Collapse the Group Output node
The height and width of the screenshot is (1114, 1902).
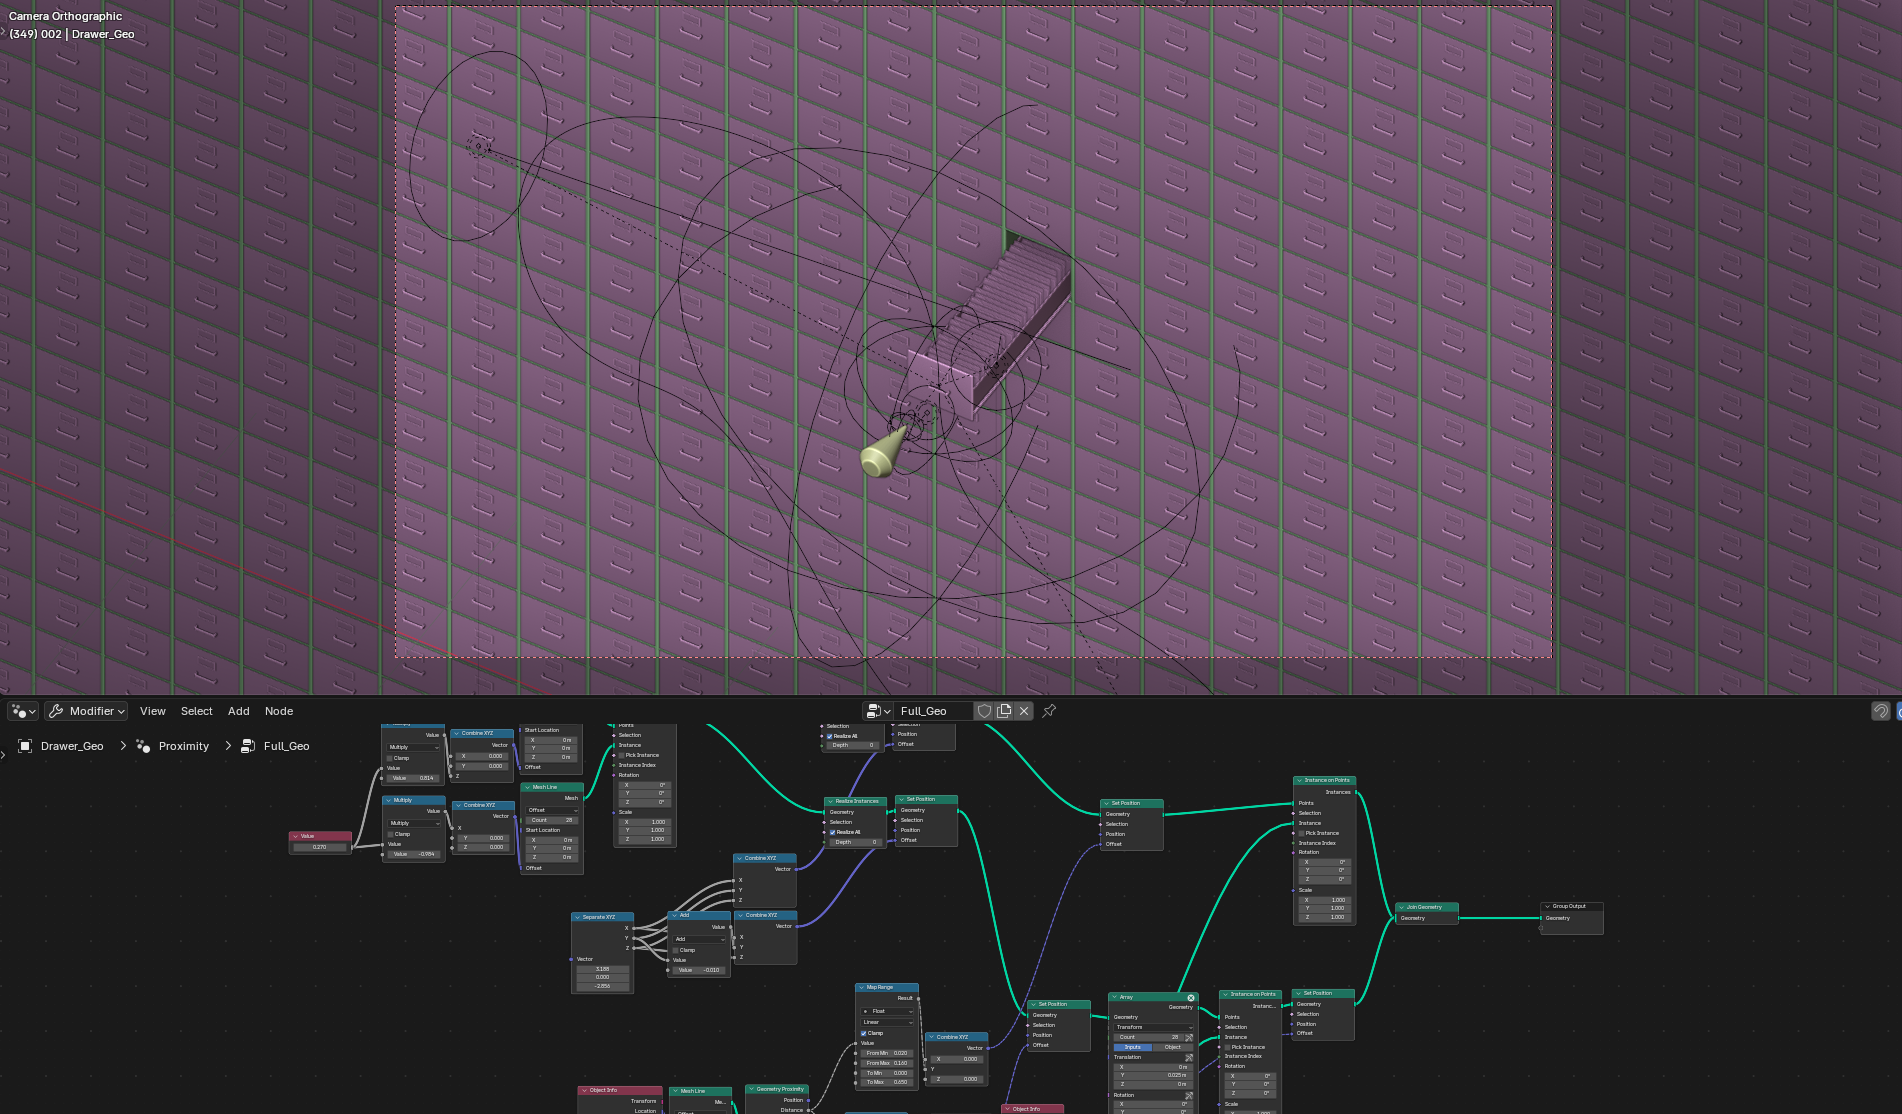pos(1547,906)
